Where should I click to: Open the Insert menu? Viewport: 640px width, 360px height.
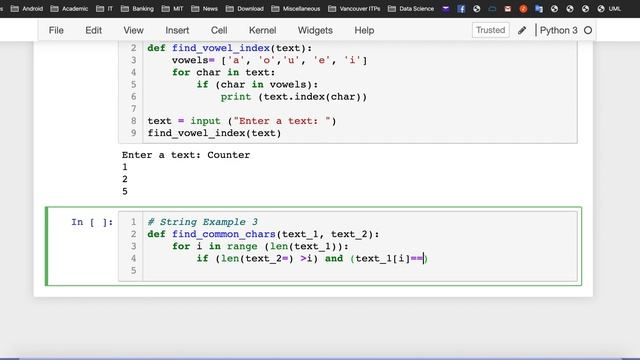click(177, 30)
